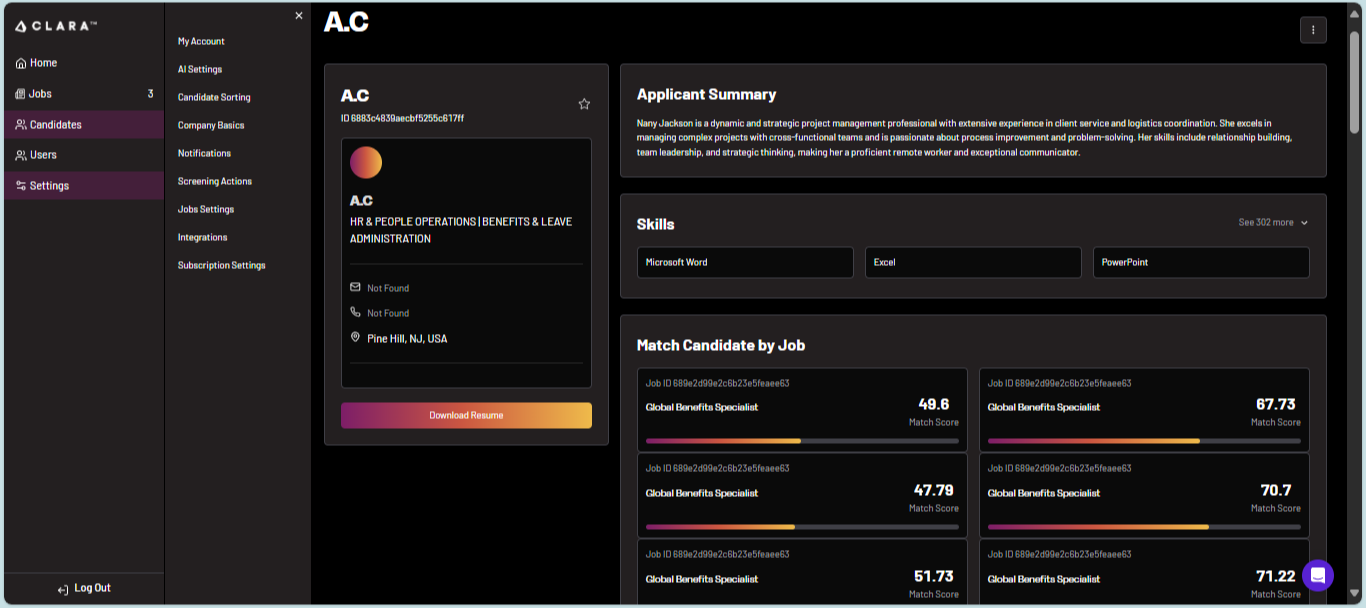Click the 49.6 match score progress bar
Screen dimensions: 1366x609
[x=802, y=441]
